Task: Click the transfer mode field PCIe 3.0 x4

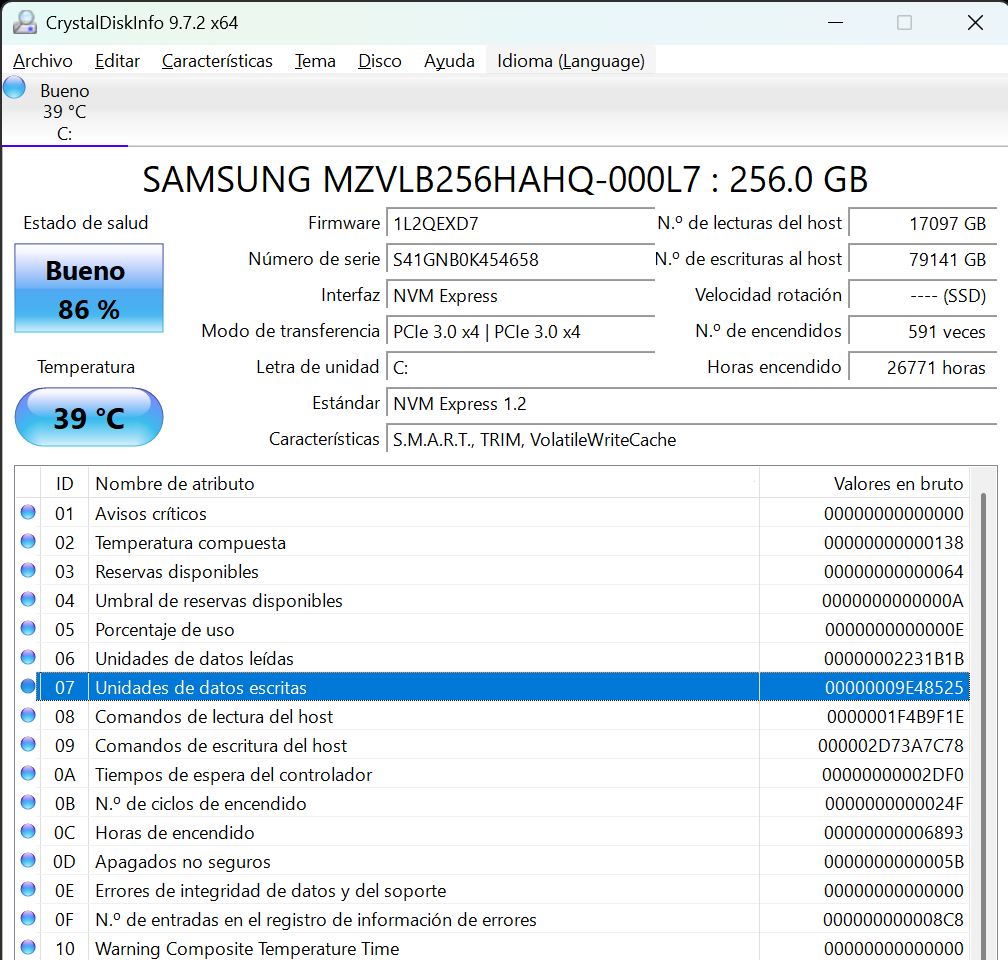Action: pyautogui.click(x=520, y=332)
